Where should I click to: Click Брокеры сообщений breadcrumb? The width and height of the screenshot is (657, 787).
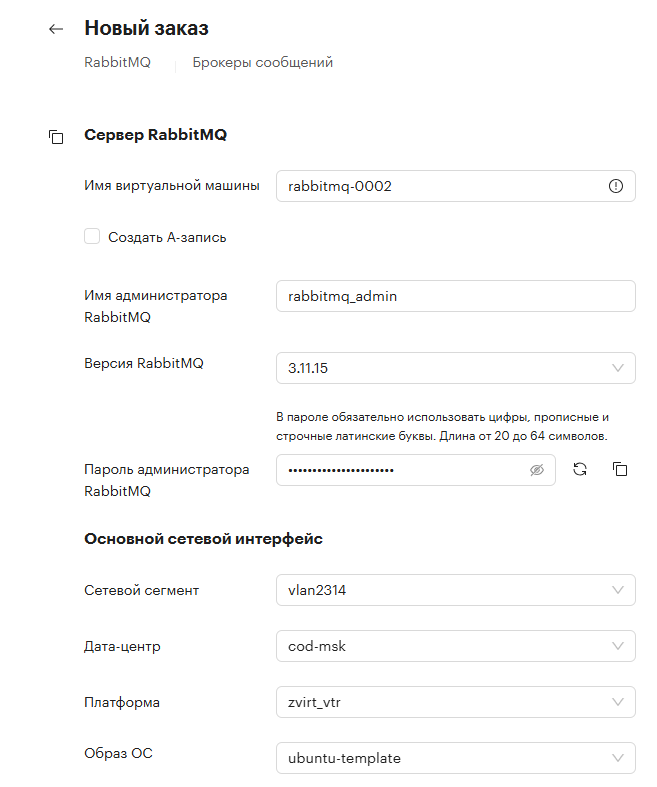tap(262, 63)
